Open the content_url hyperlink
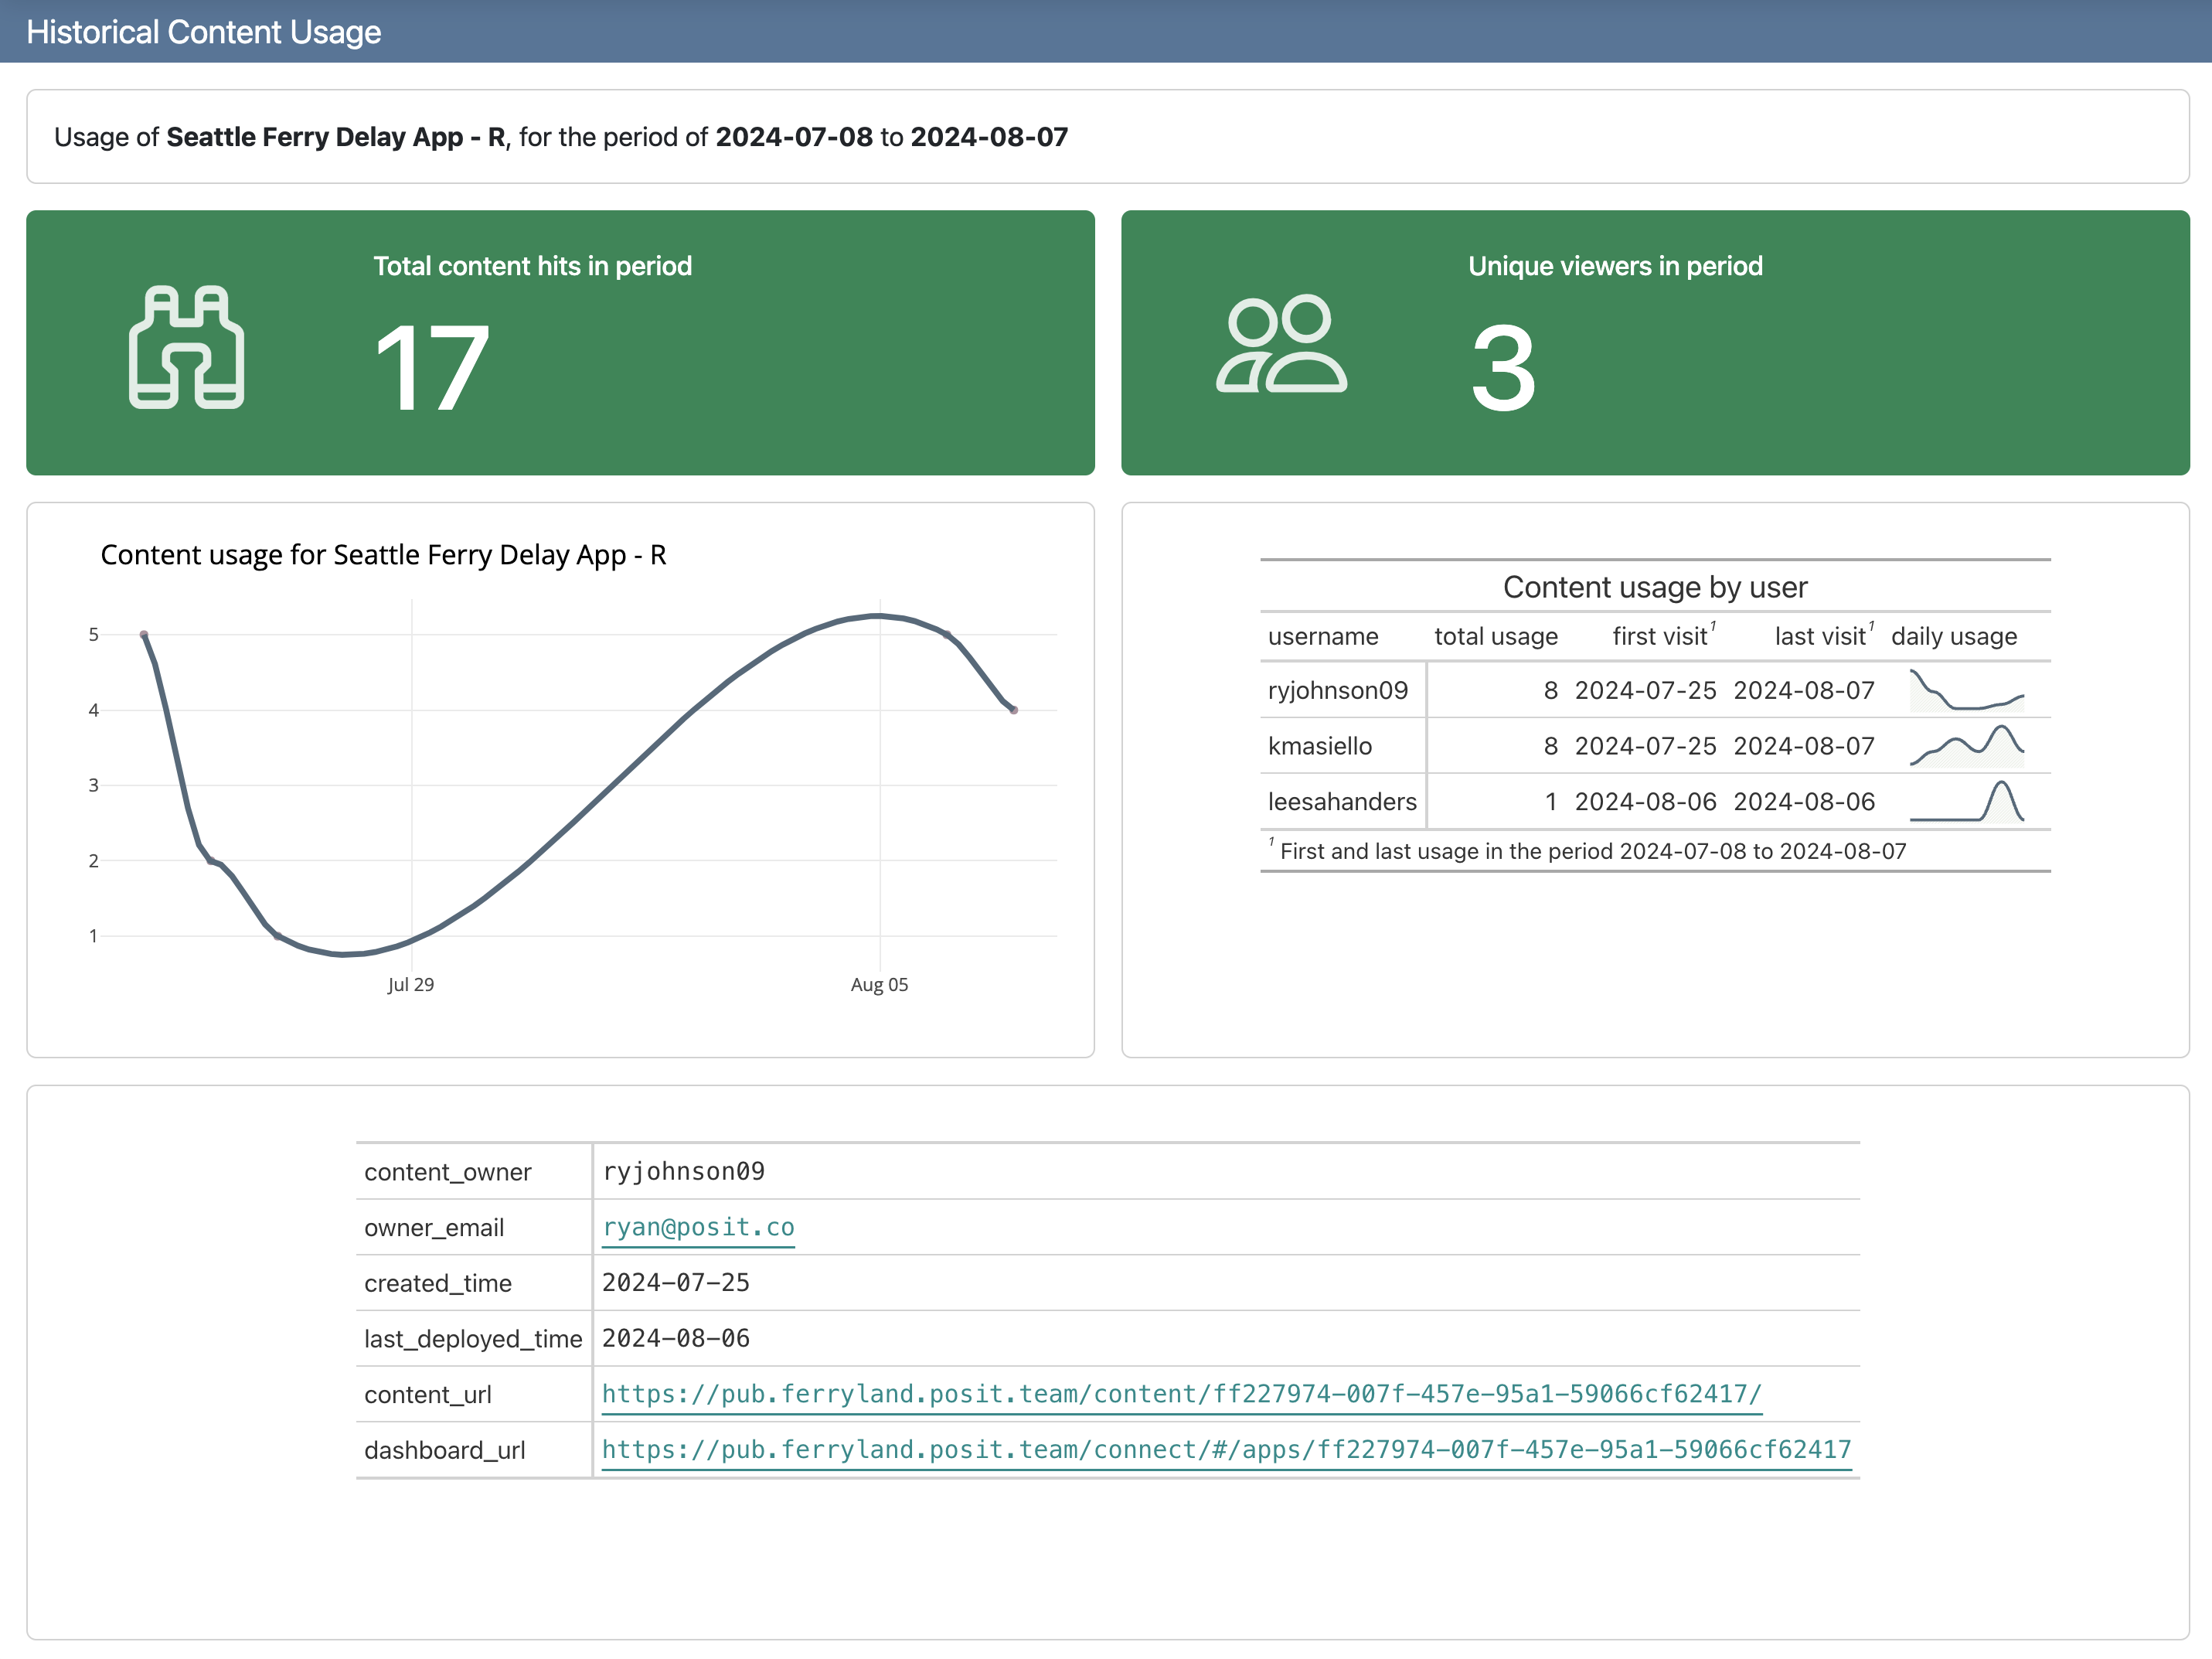Viewport: 2212px width, 1659px height. (x=1181, y=1394)
